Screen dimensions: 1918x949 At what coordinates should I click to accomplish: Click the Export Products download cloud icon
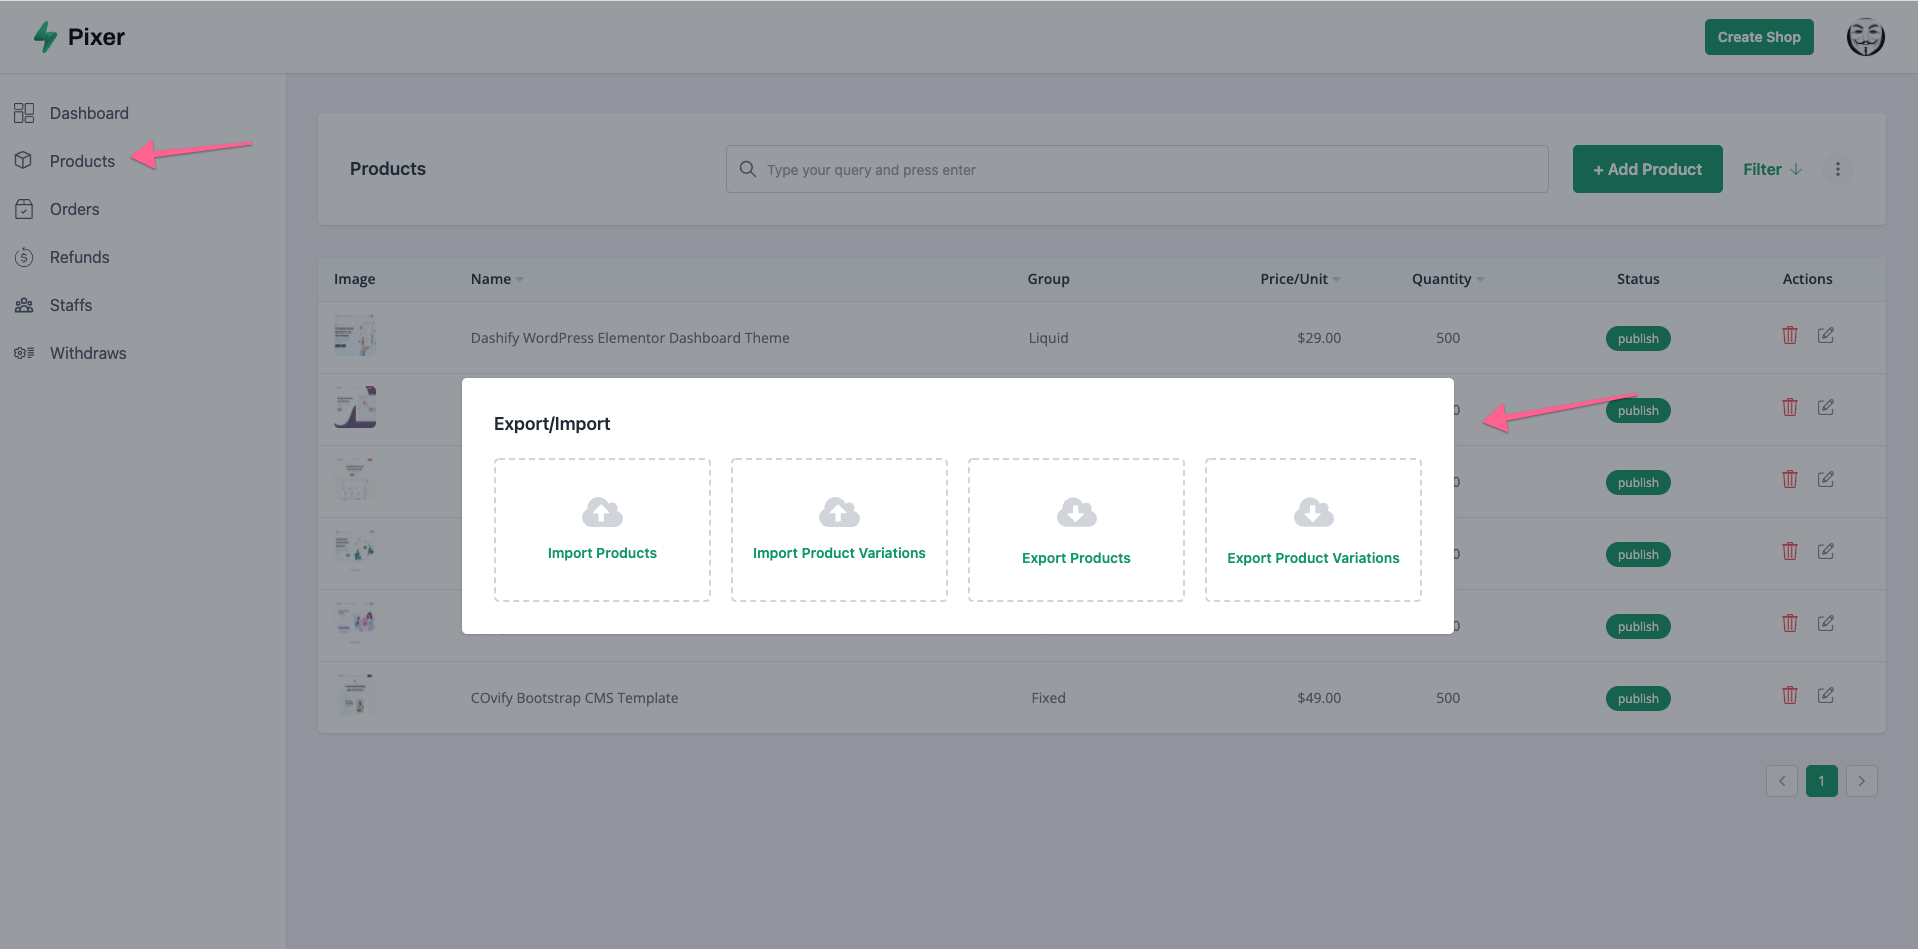(1076, 512)
